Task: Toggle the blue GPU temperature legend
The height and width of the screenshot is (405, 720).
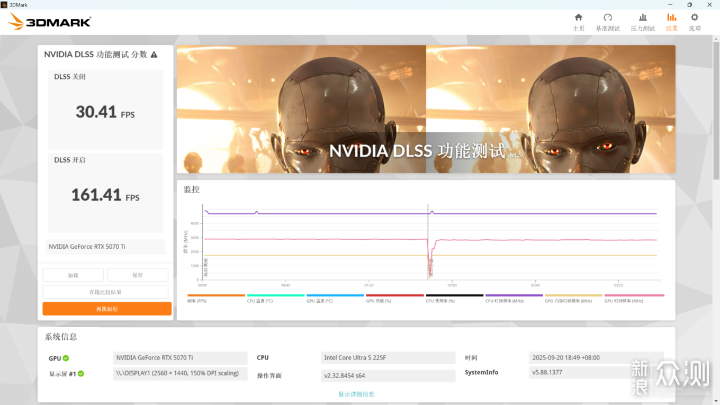Action: tap(335, 297)
